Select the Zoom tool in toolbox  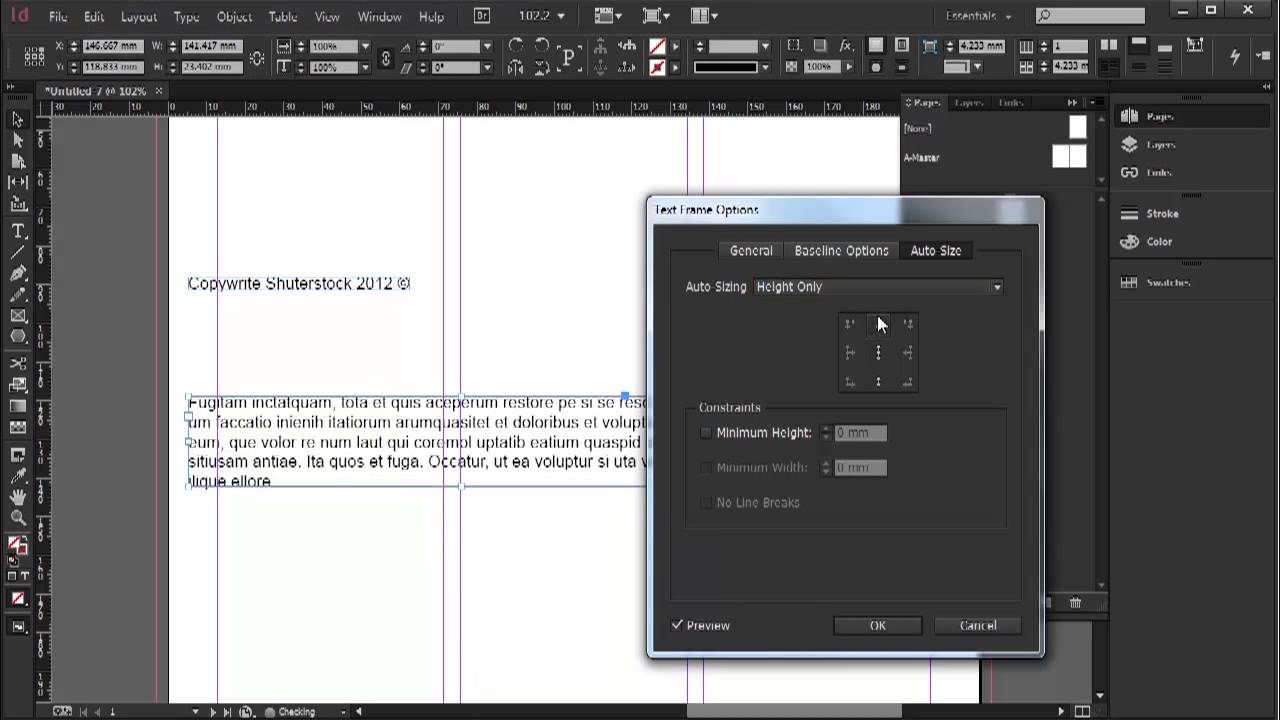(x=18, y=518)
